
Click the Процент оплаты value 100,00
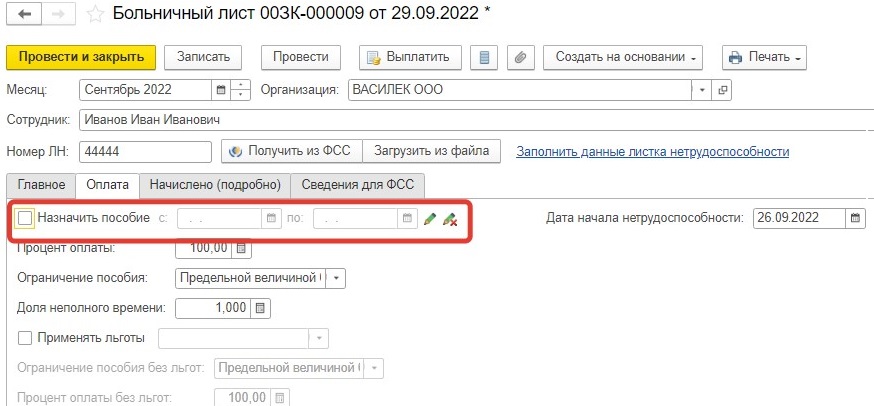point(203,248)
